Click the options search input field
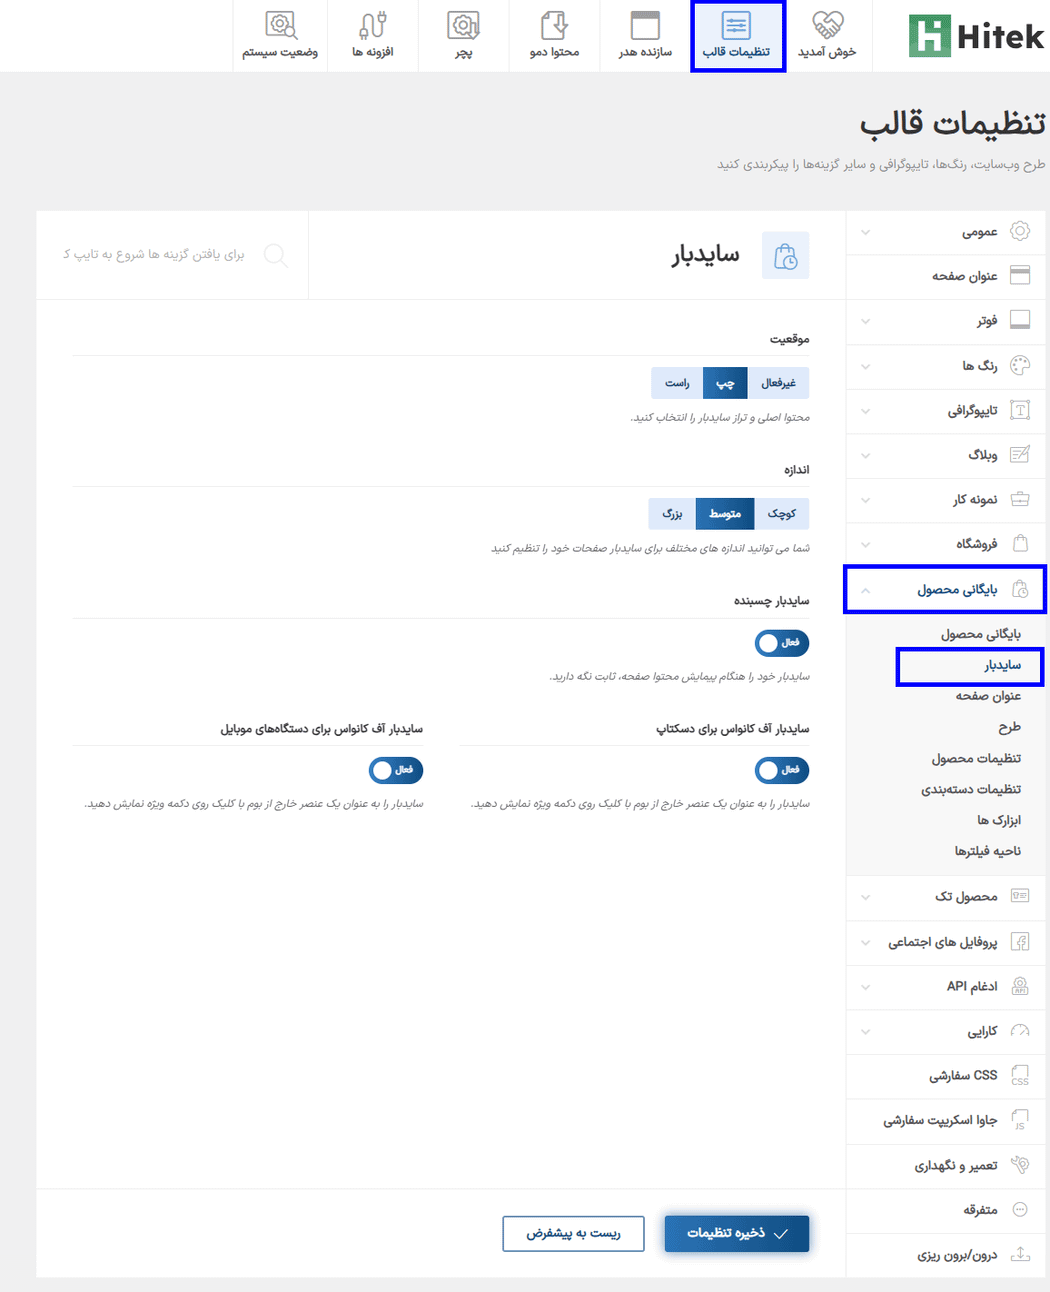This screenshot has height=1292, width=1050. pos(154,255)
